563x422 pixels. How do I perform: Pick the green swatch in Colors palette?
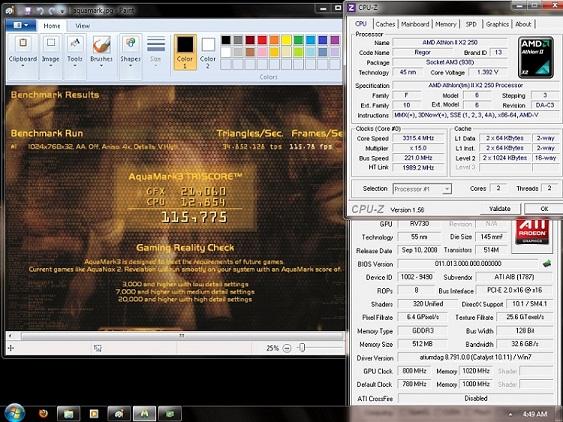pos(298,40)
